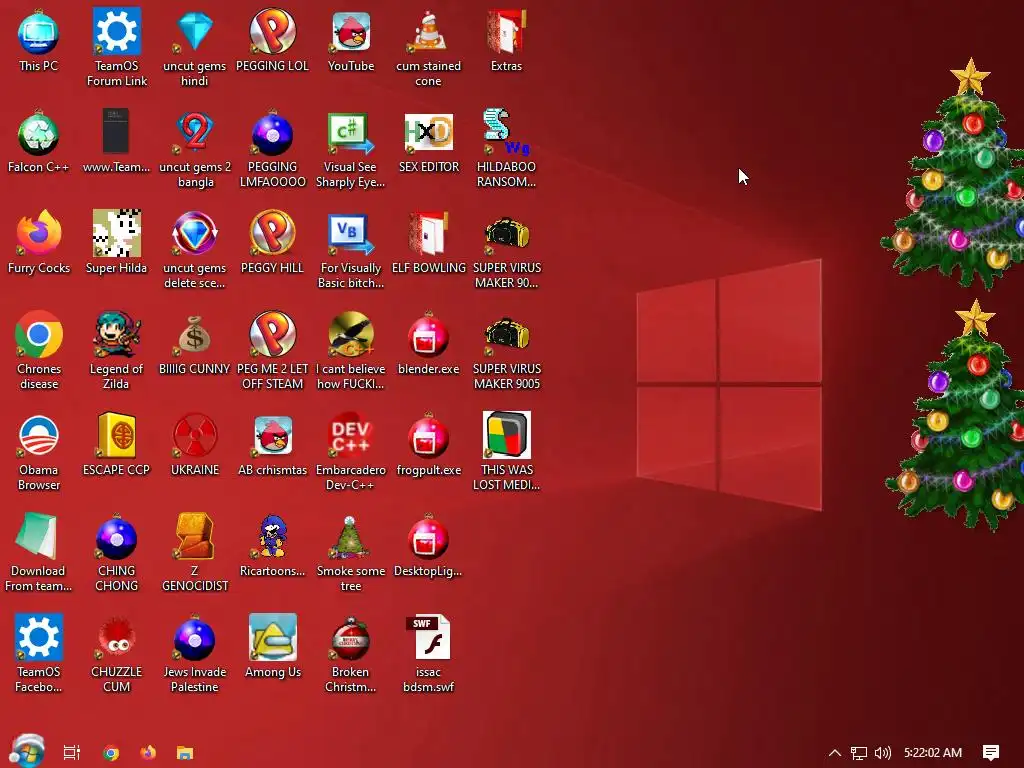Click the taskbar clock showing 5:22:02 AM
This screenshot has height=768, width=1024.
pos(933,753)
